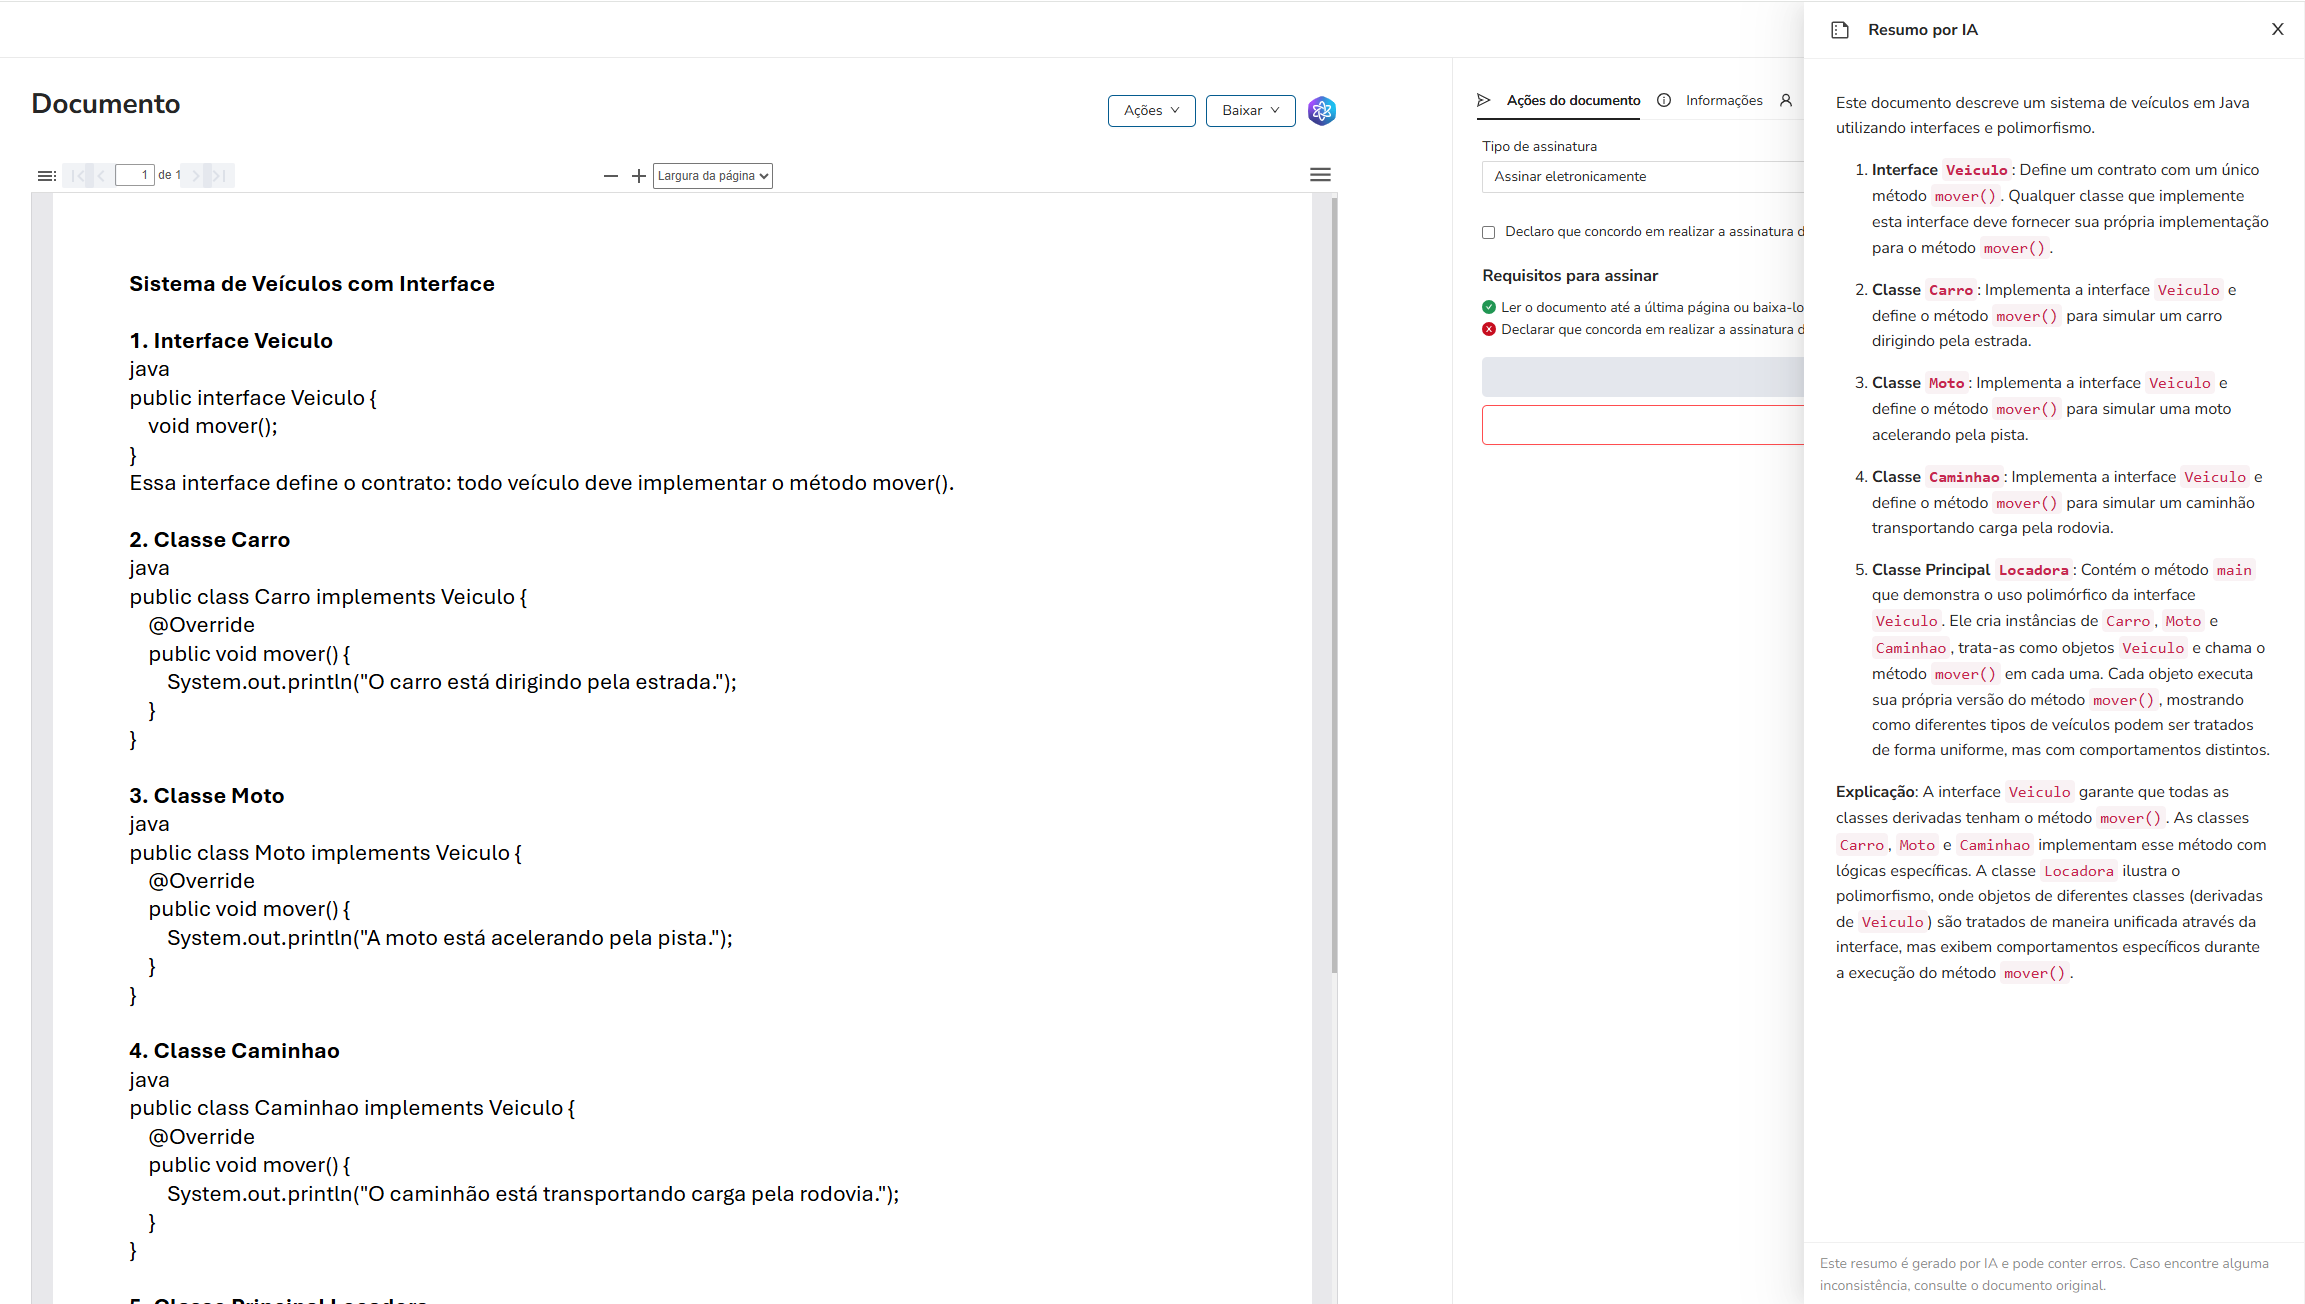The width and height of the screenshot is (2305, 1304).
Task: Expand the Ações dropdown
Action: (1151, 111)
